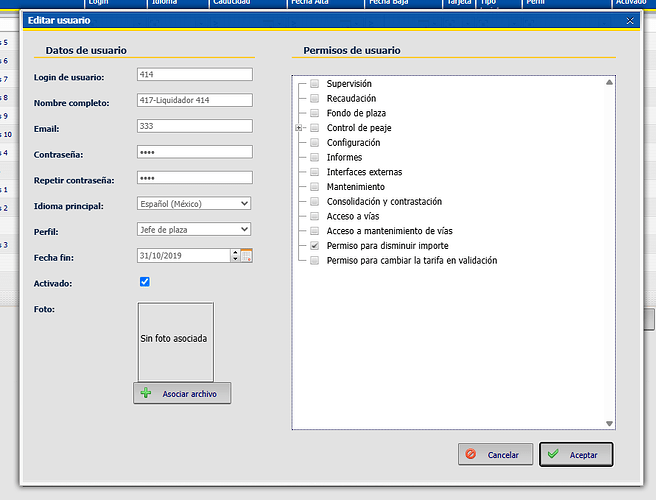Select the Informes tree item

click(344, 157)
